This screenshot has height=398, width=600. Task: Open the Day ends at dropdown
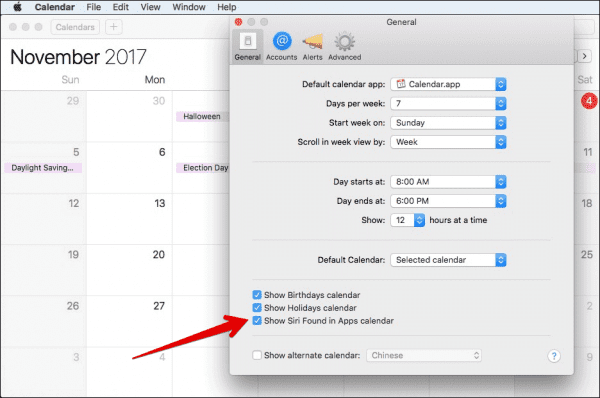pos(448,201)
